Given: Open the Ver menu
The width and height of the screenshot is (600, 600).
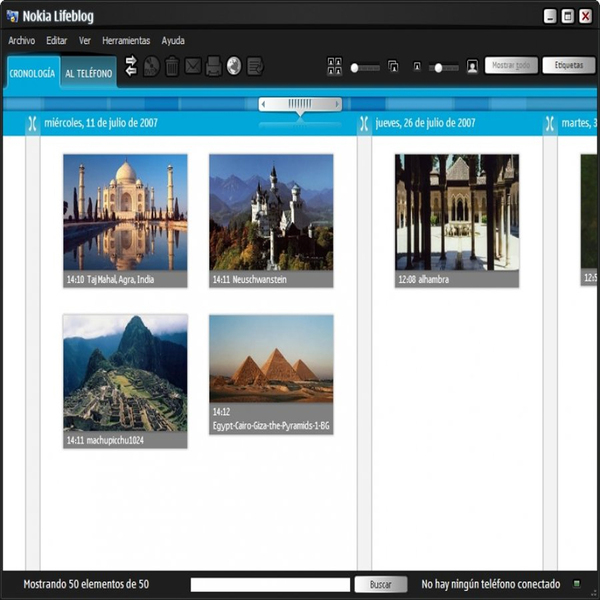Looking at the screenshot, I should (x=85, y=41).
